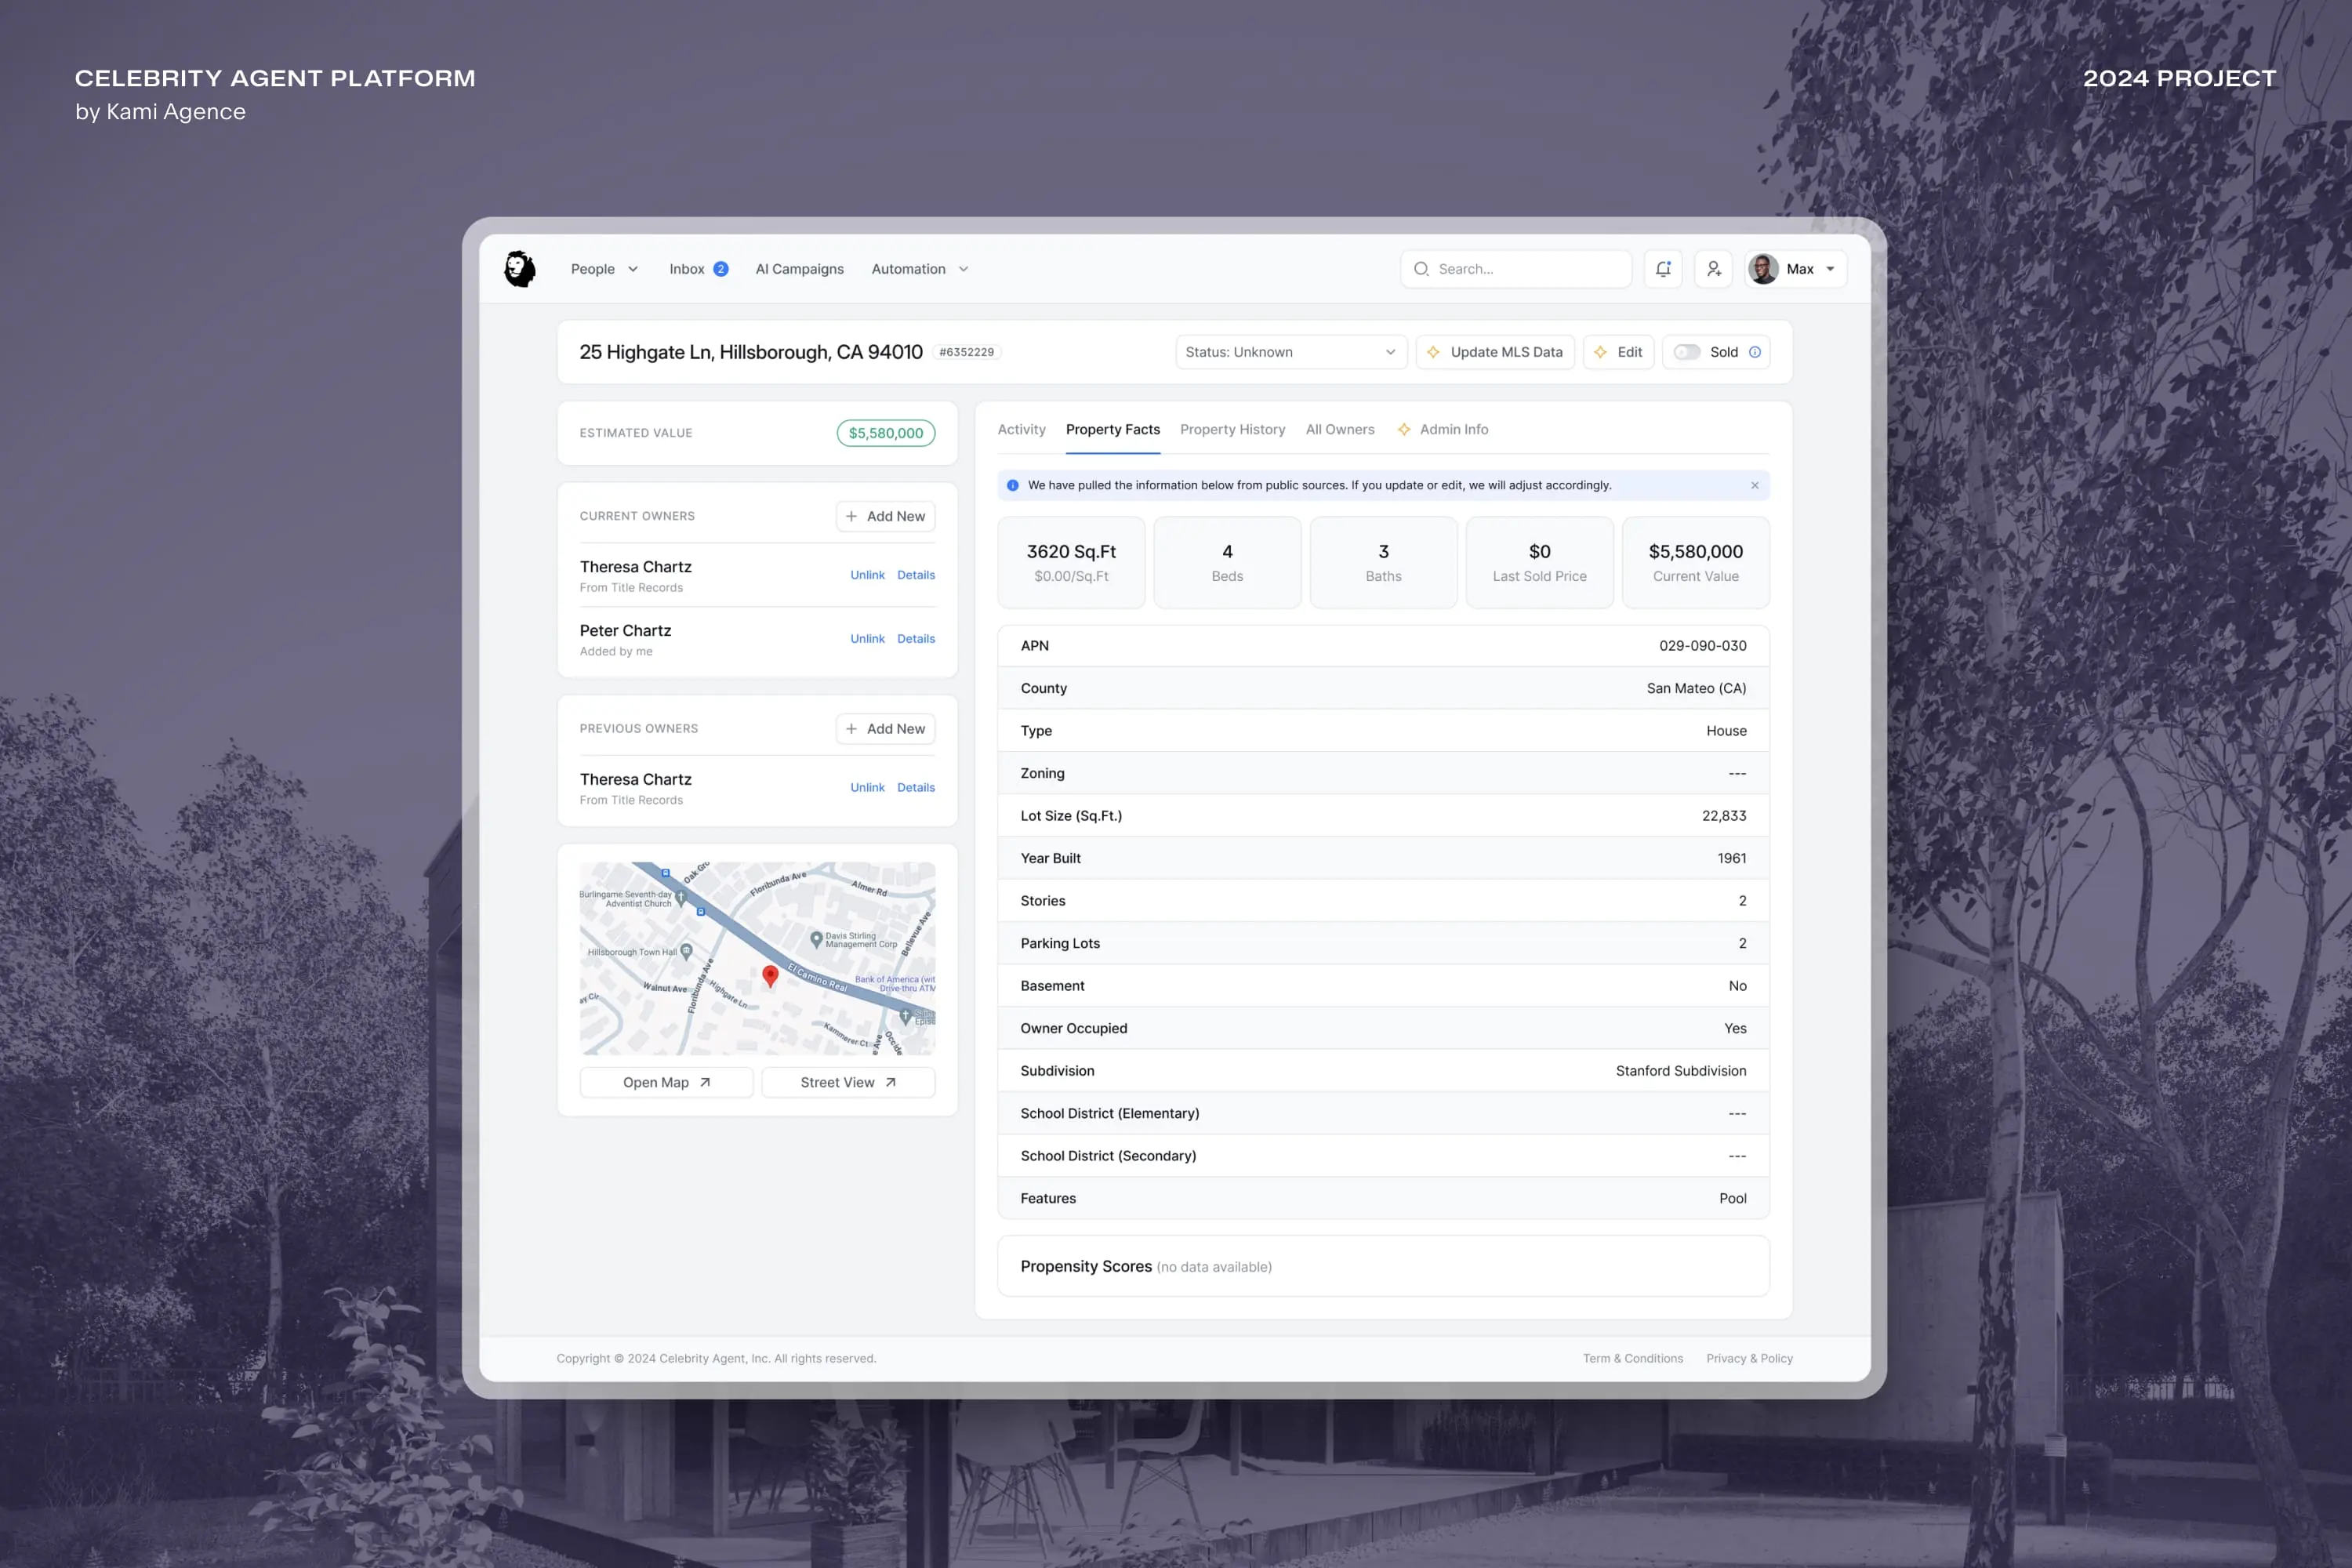Click Street View link on map
This screenshot has width=2352, height=1568.
coord(847,1081)
